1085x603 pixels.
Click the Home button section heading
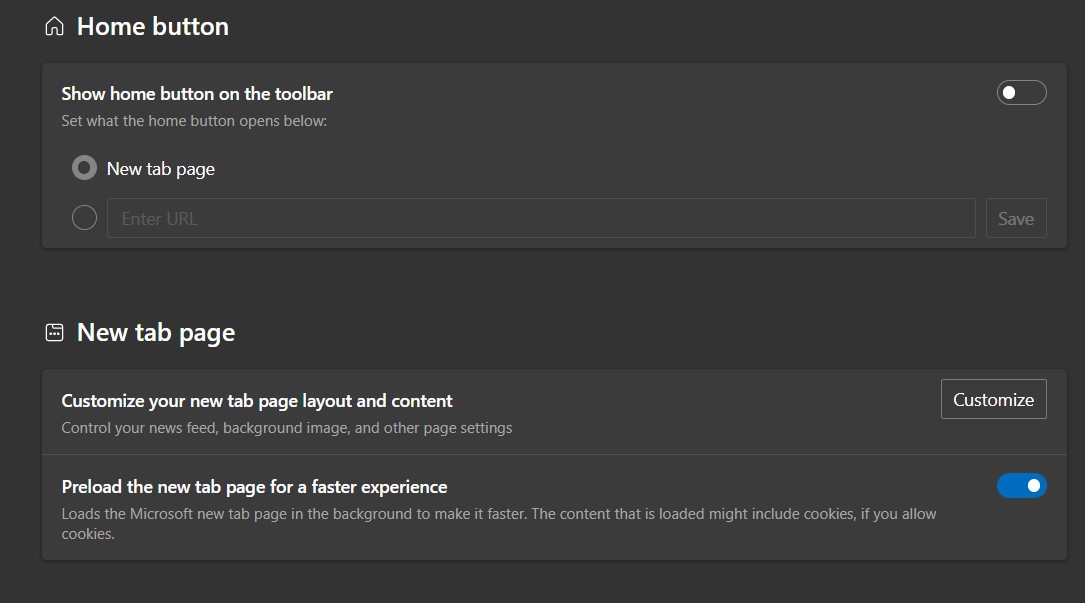tap(152, 26)
